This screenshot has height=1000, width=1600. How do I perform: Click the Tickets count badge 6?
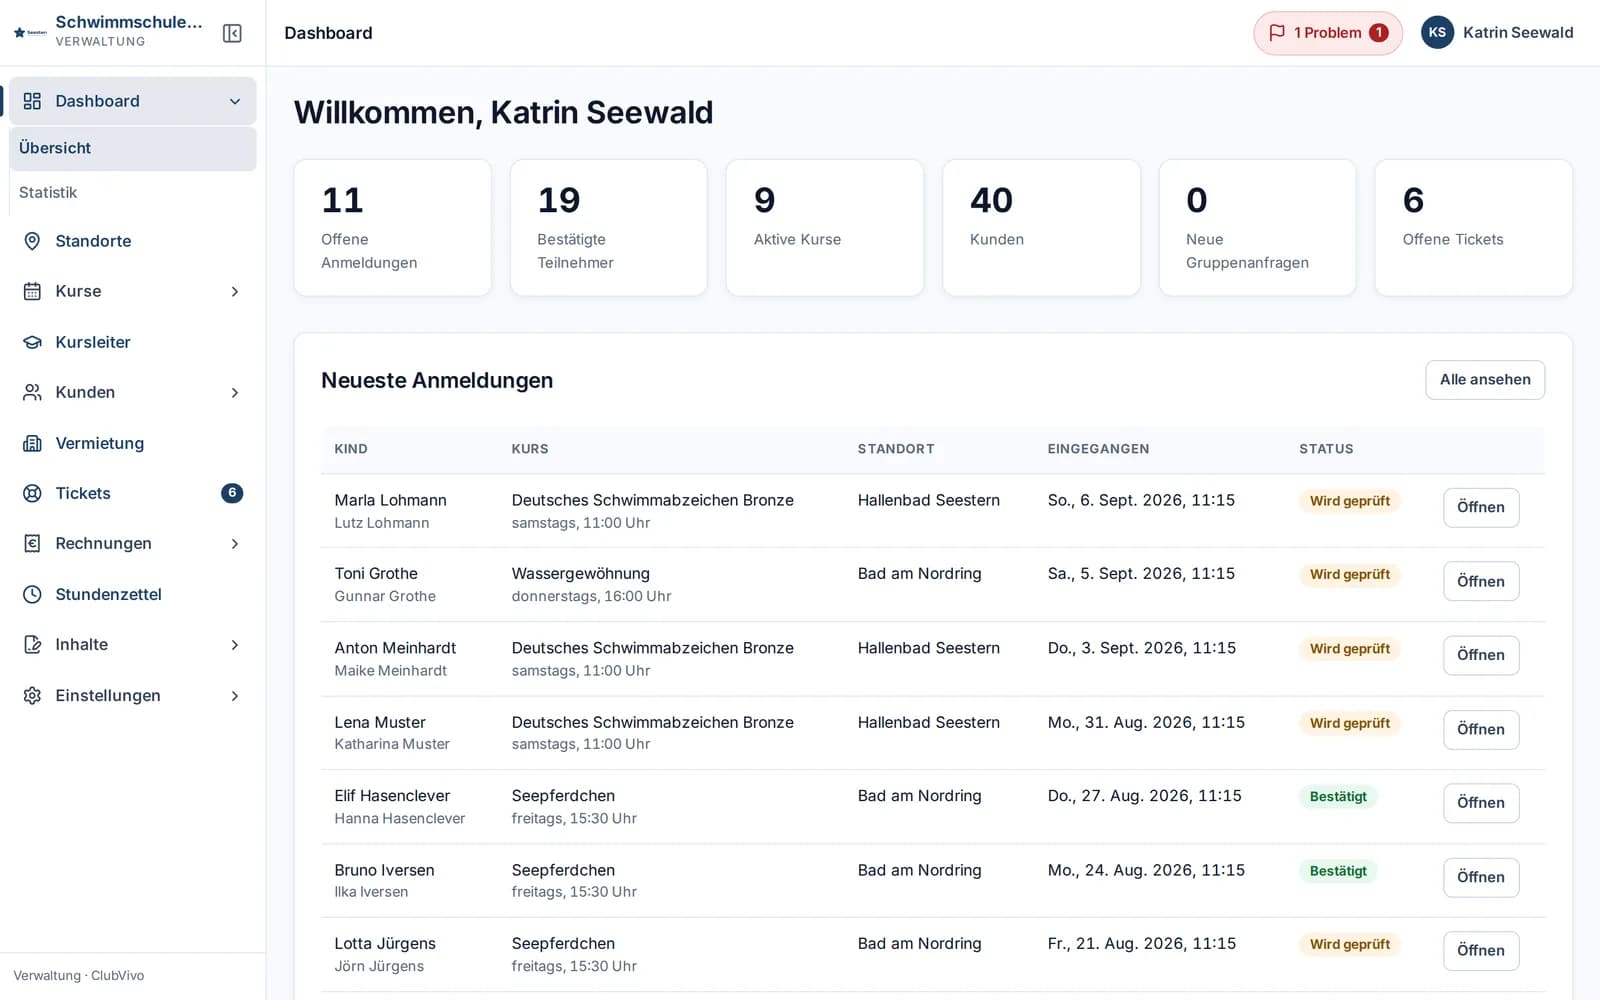pos(232,493)
